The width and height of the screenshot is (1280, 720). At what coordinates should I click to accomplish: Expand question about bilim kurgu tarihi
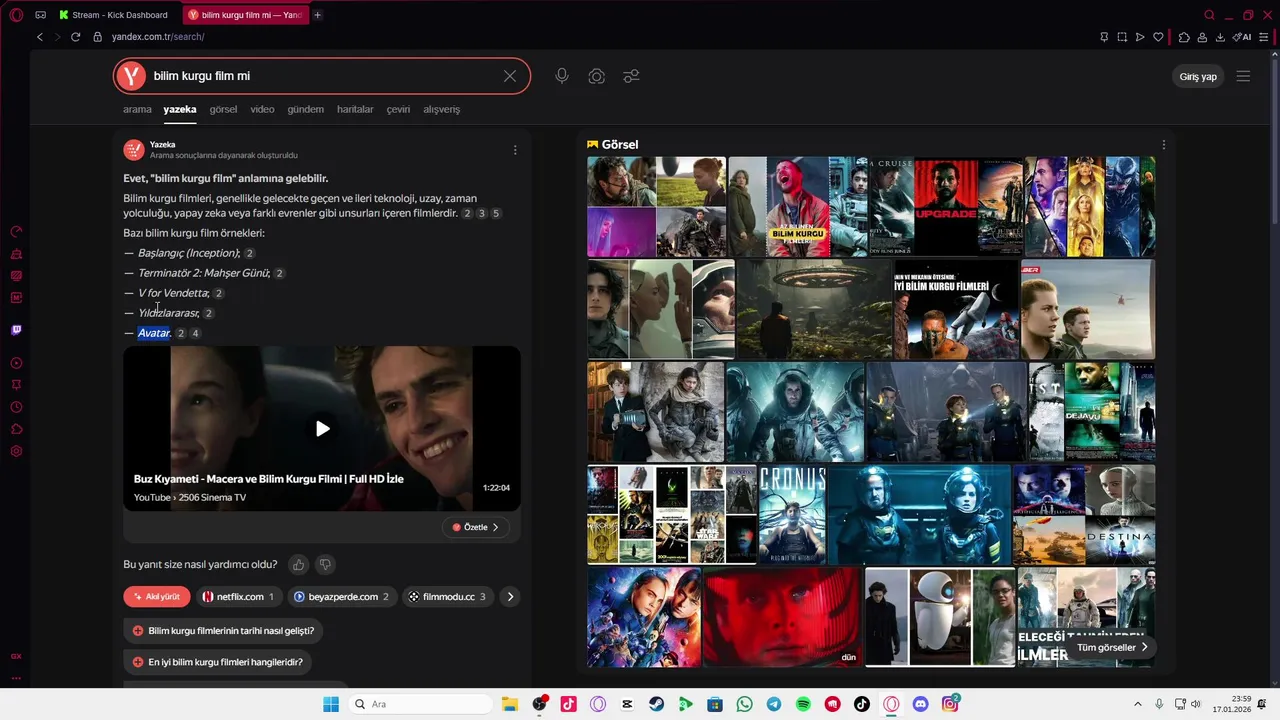pos(224,631)
